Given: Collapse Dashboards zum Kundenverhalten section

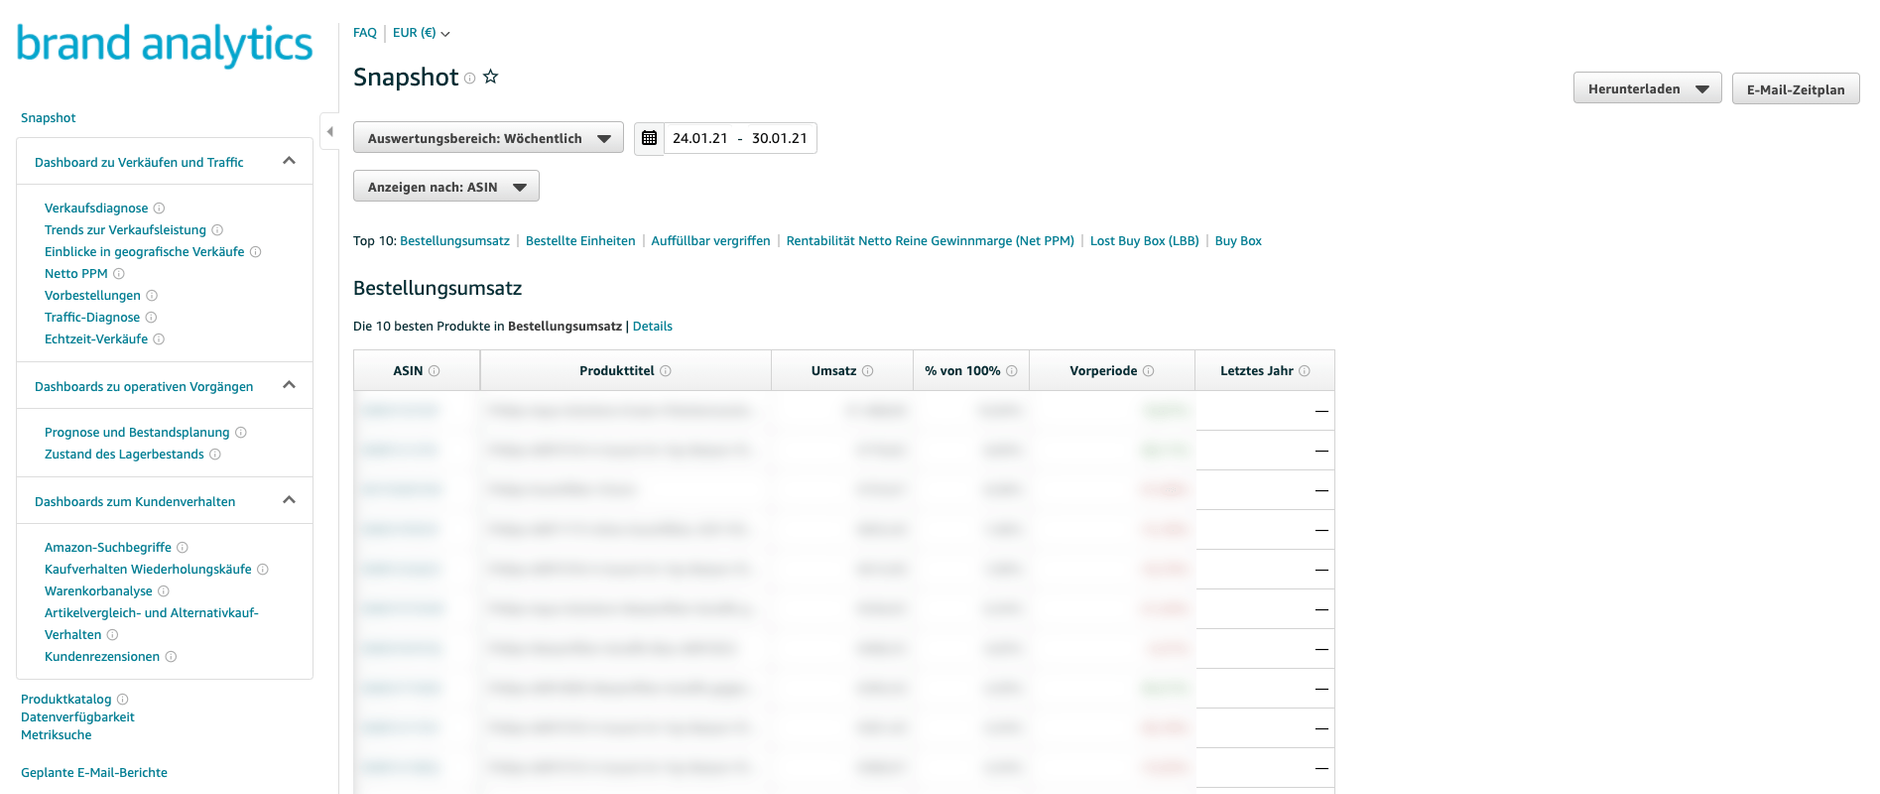Looking at the screenshot, I should point(289,500).
